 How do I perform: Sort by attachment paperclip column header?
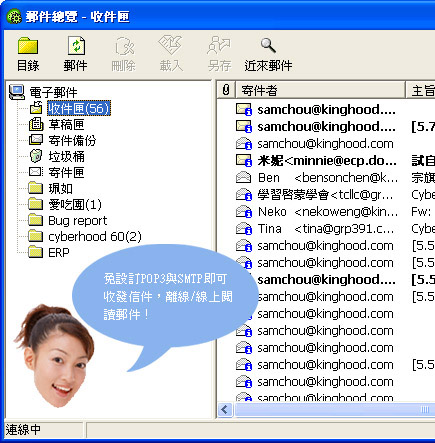point(226,90)
